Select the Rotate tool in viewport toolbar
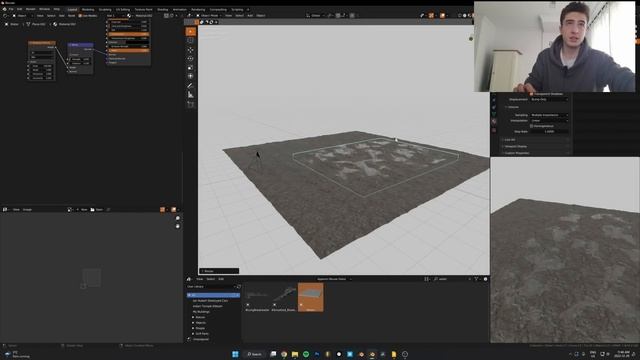The height and width of the screenshot is (360, 640). (191, 59)
